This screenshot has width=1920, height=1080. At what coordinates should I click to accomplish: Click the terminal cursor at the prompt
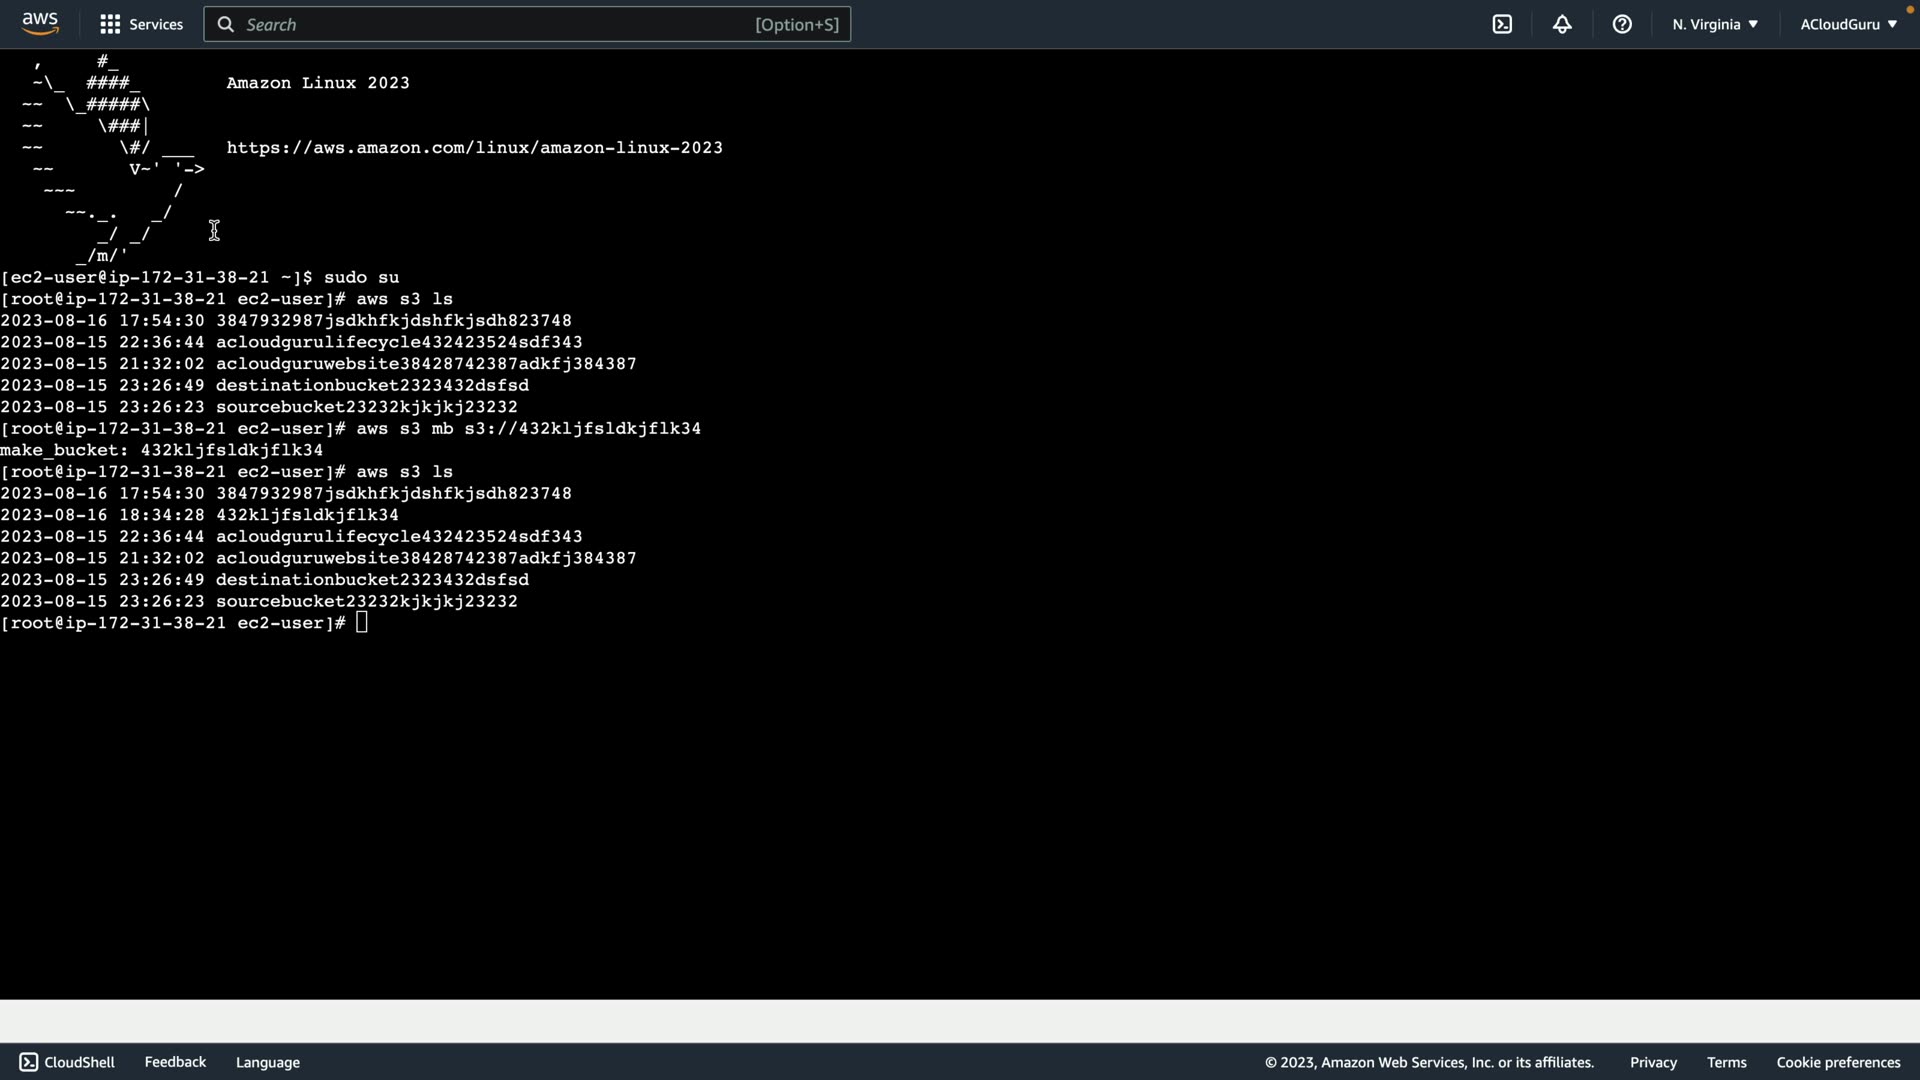(362, 623)
